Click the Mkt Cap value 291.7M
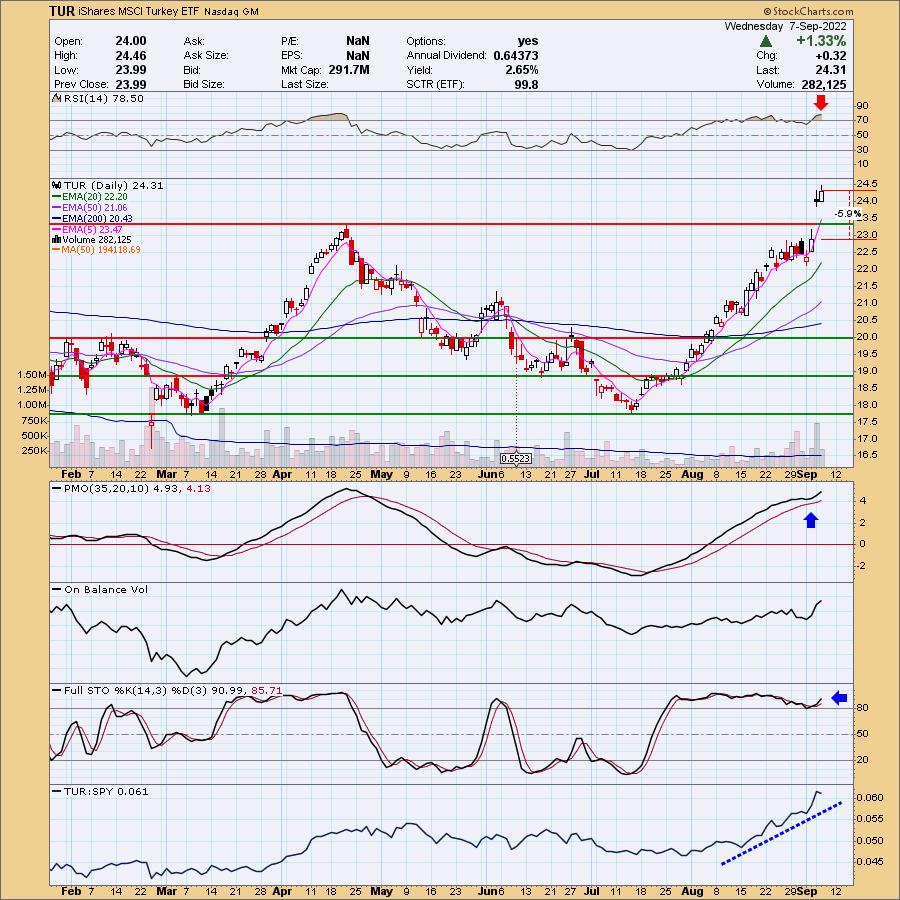Screen dimensions: 900x900 tap(349, 70)
